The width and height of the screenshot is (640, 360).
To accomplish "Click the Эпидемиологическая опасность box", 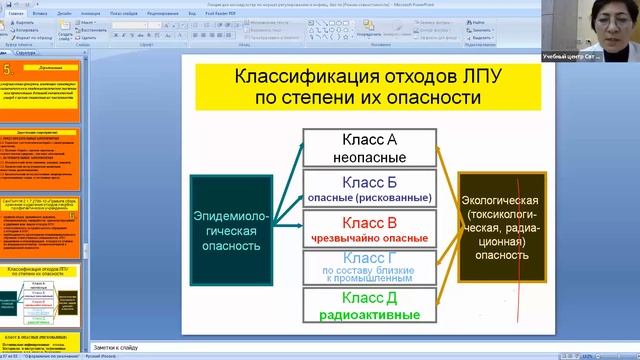I will [x=231, y=231].
